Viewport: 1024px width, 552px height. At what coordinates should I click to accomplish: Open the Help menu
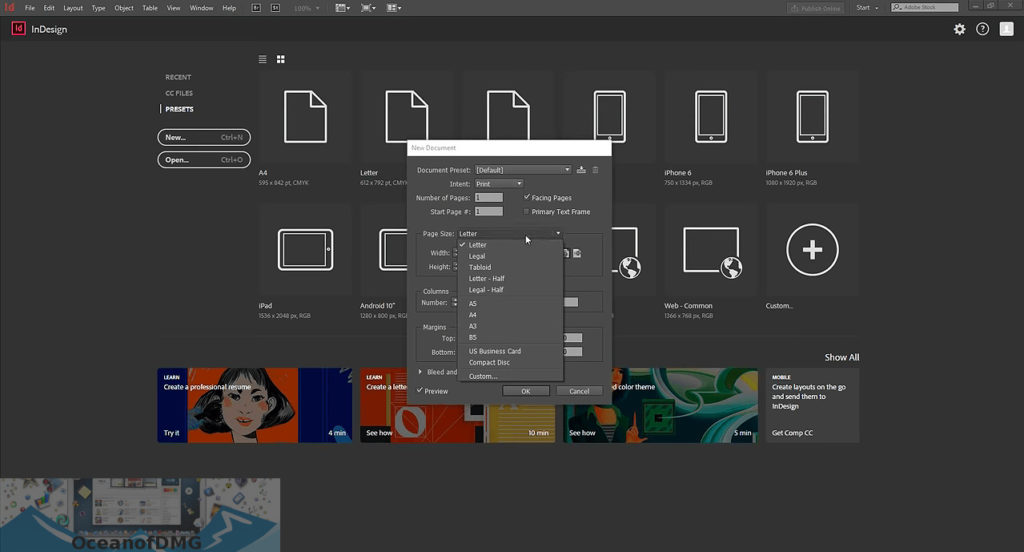tap(229, 8)
